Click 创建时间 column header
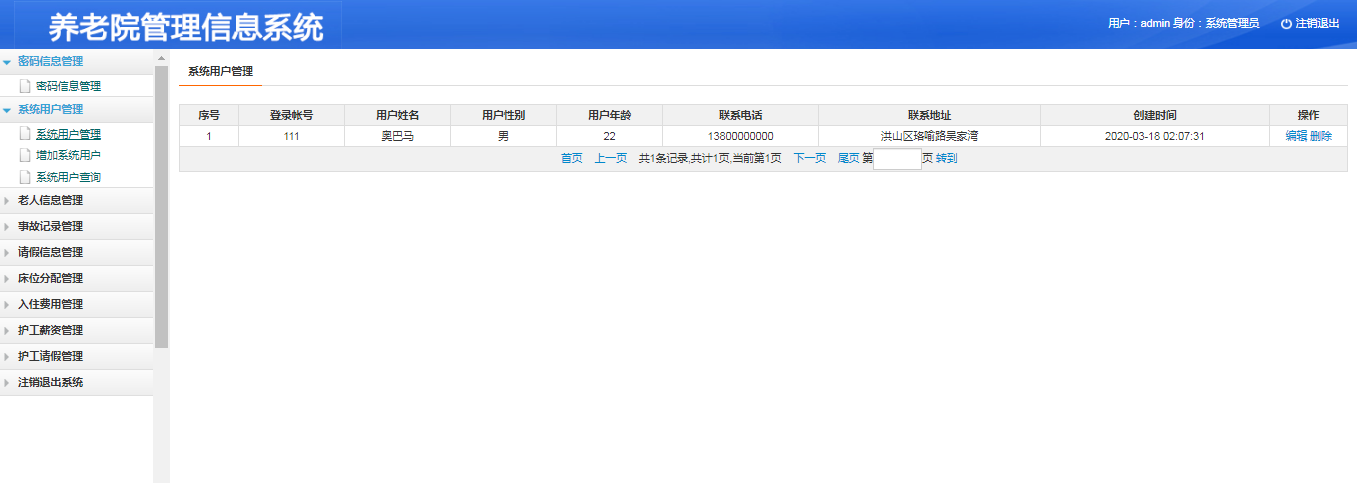 pos(1155,115)
